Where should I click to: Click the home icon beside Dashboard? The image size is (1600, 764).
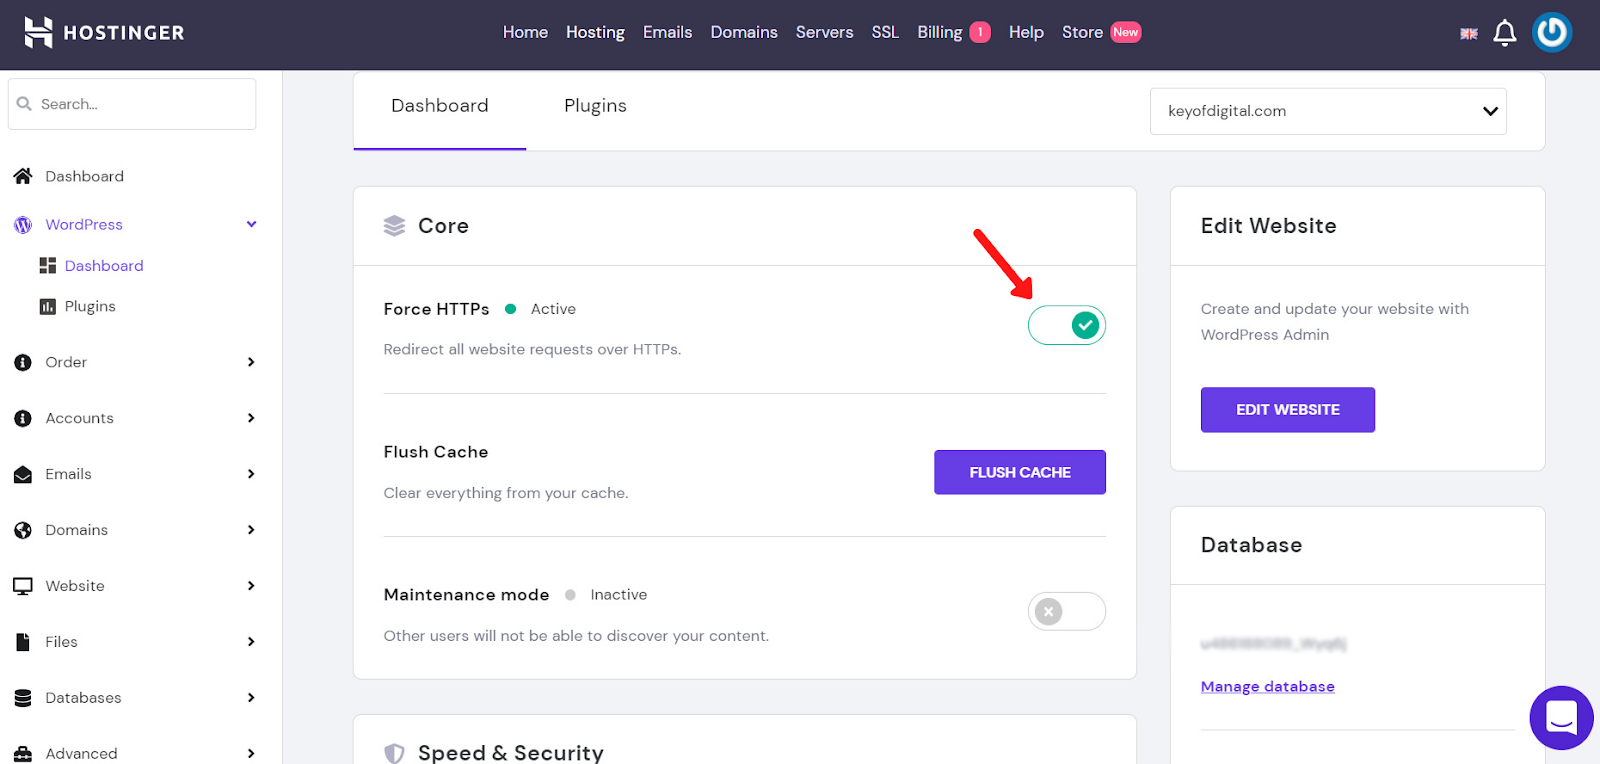point(23,176)
